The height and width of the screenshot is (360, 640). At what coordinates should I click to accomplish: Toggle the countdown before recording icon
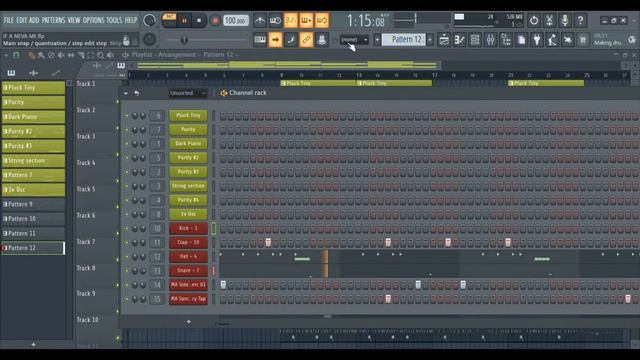(x=291, y=20)
